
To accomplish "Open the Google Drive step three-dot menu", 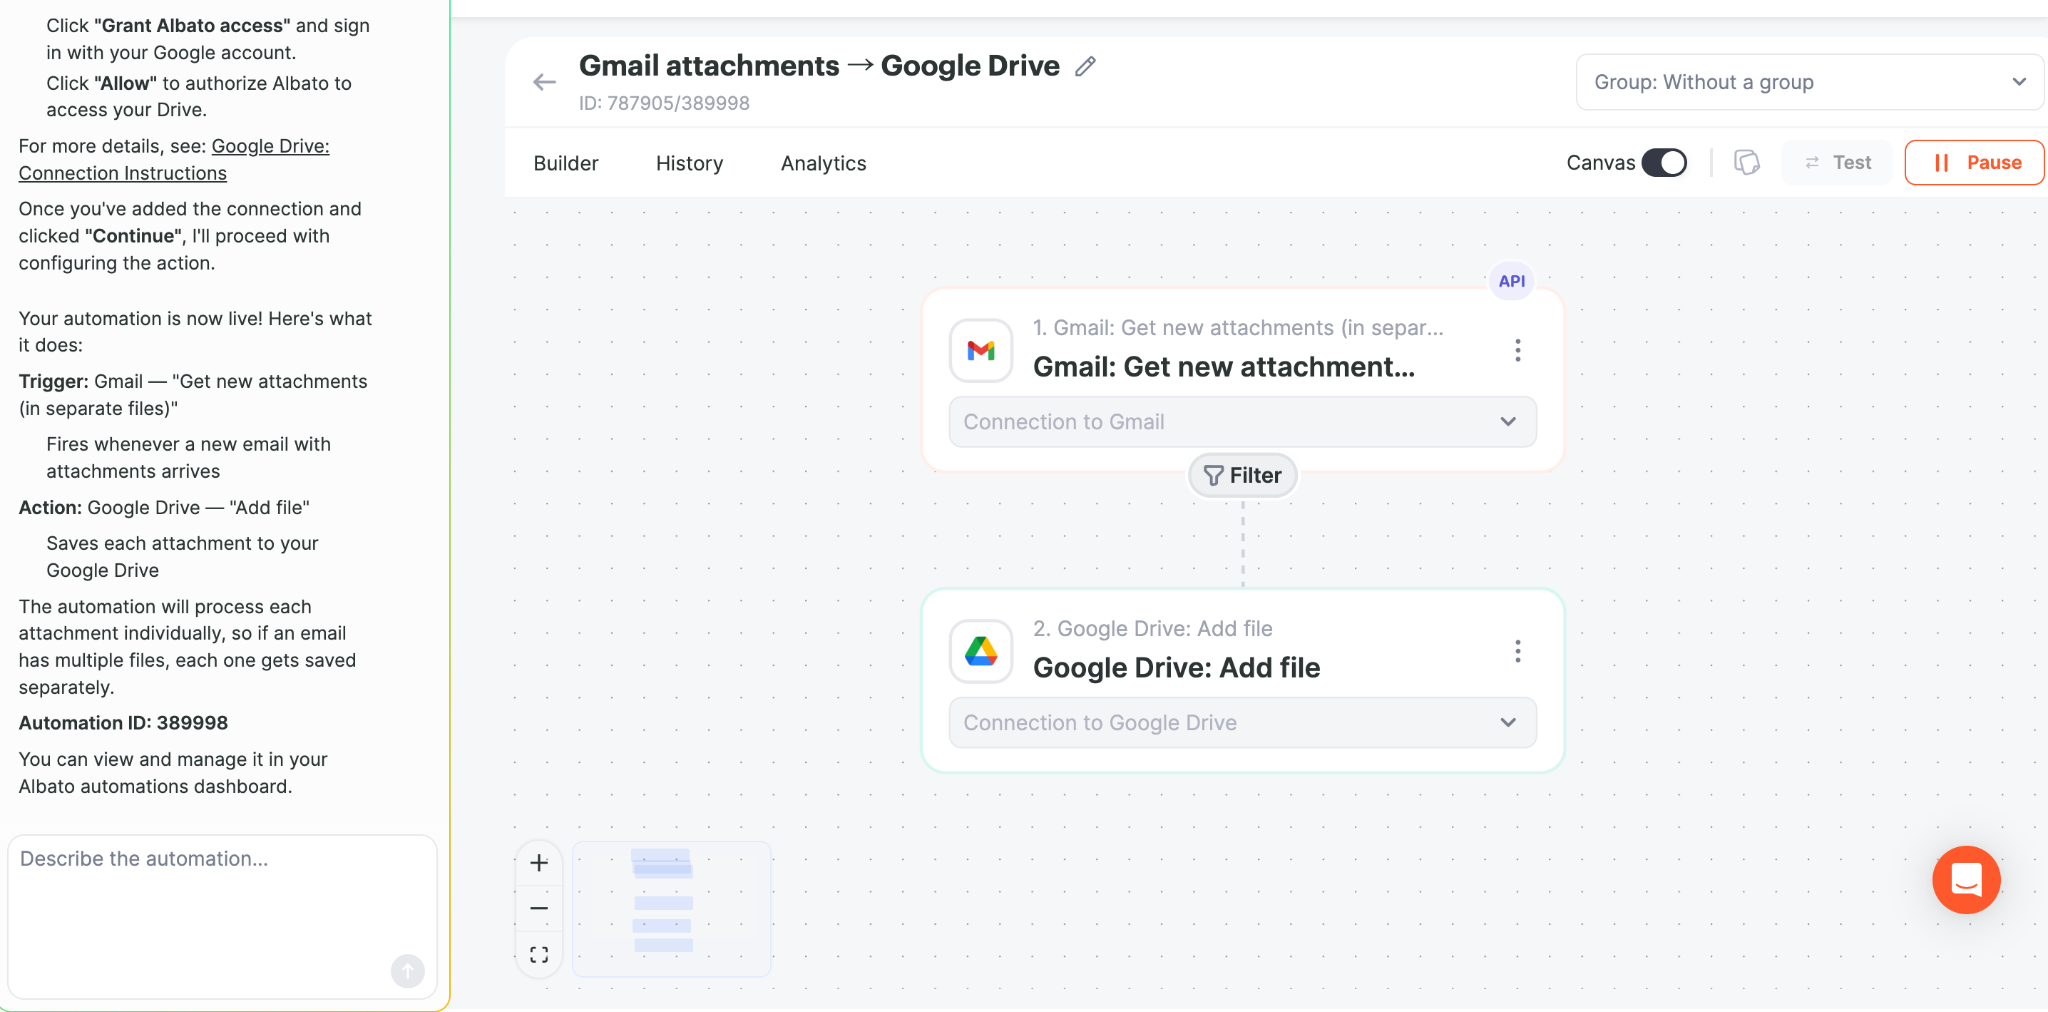I will click(1517, 651).
